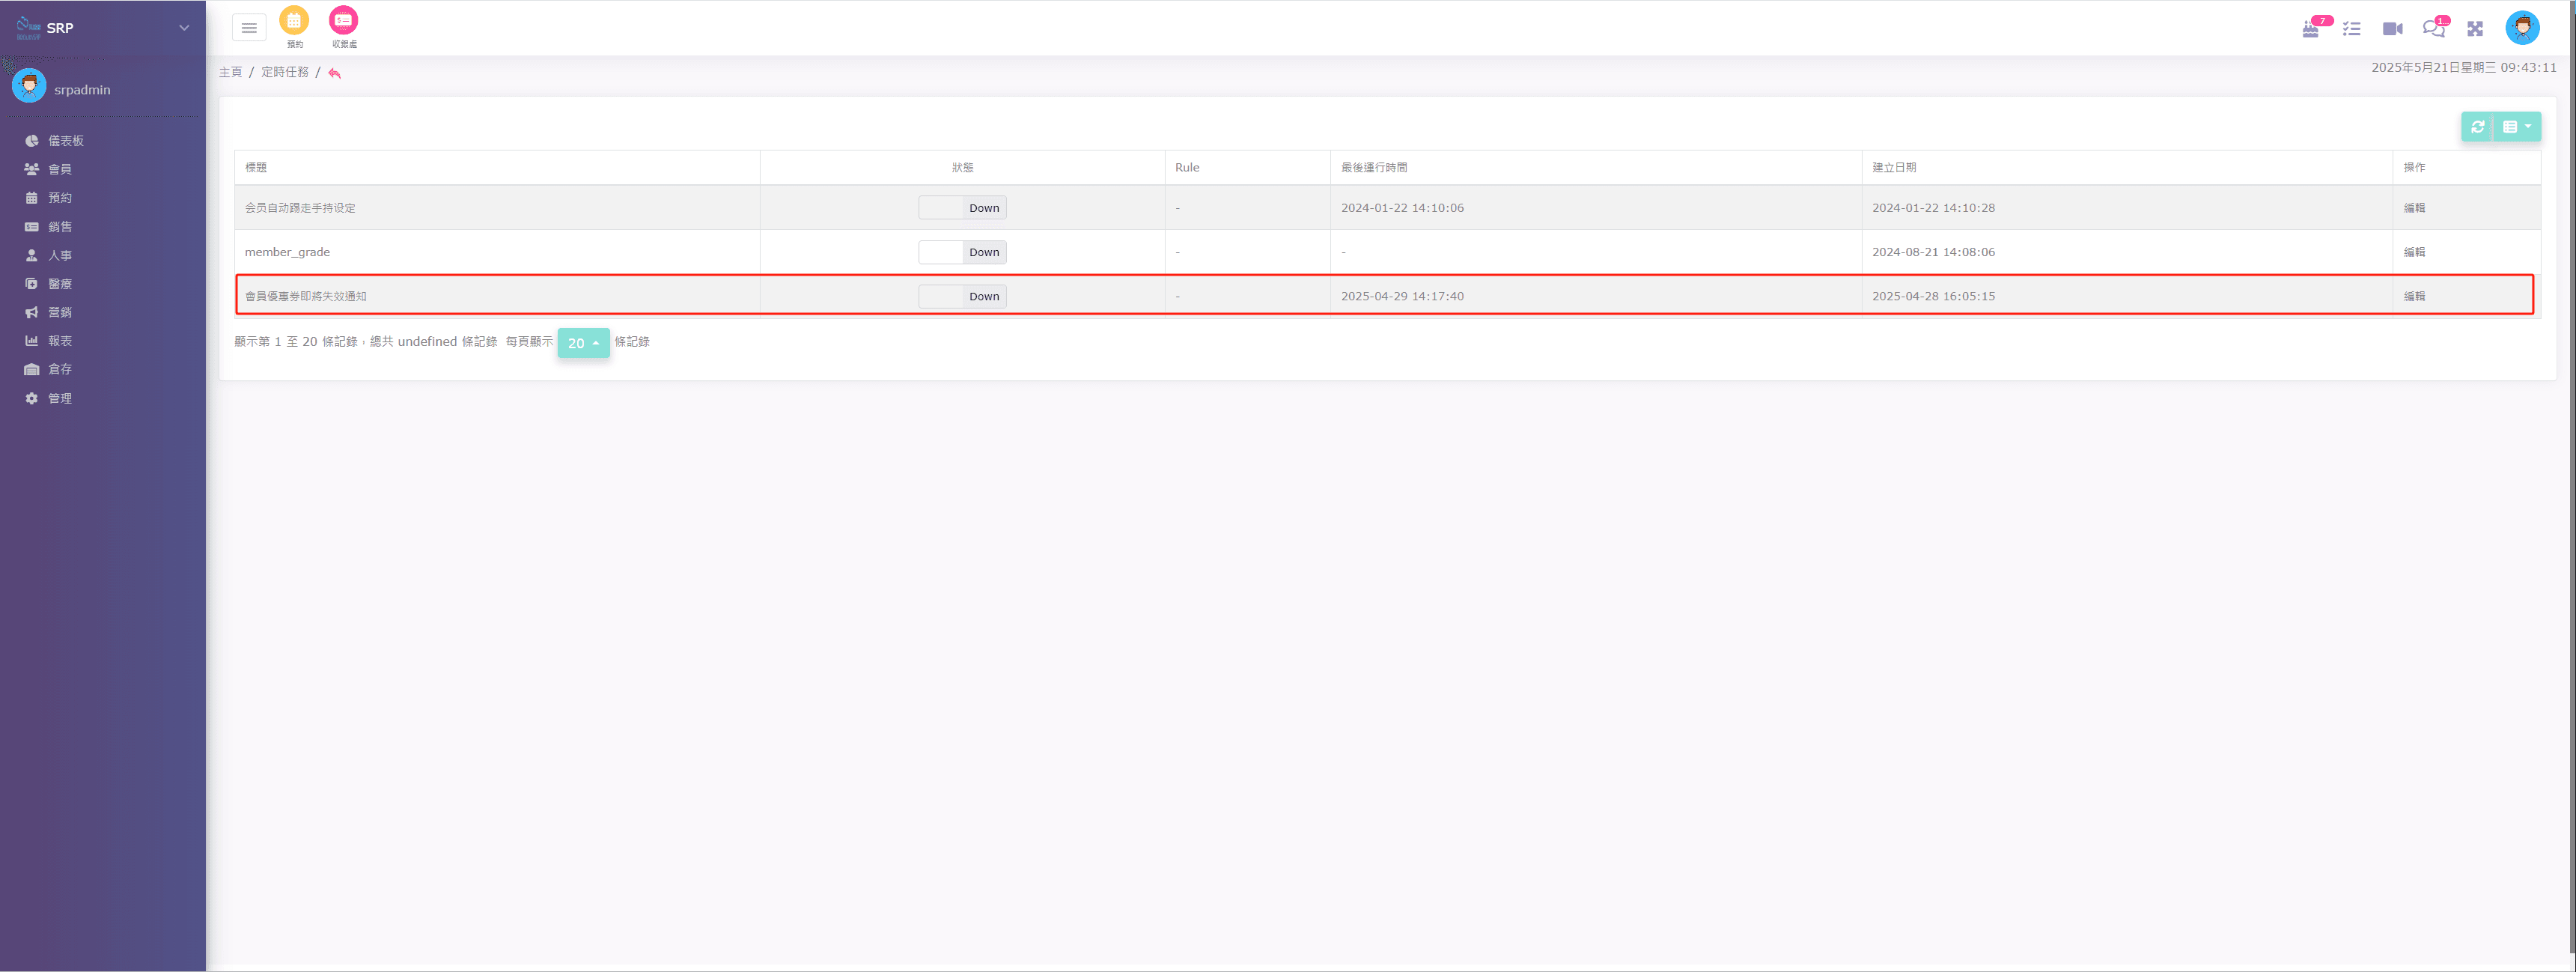The width and height of the screenshot is (2576, 972).
Task: Click the pink back arrow in breadcrumb
Action: (334, 73)
